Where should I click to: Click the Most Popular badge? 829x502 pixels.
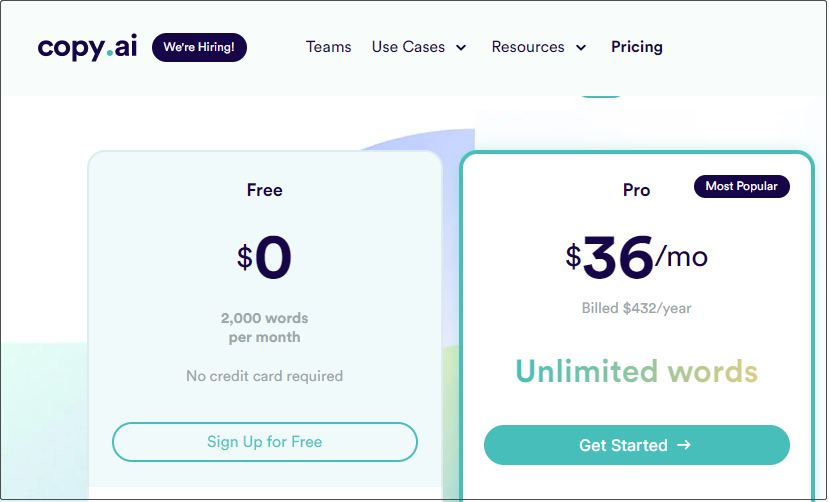pyautogui.click(x=742, y=187)
